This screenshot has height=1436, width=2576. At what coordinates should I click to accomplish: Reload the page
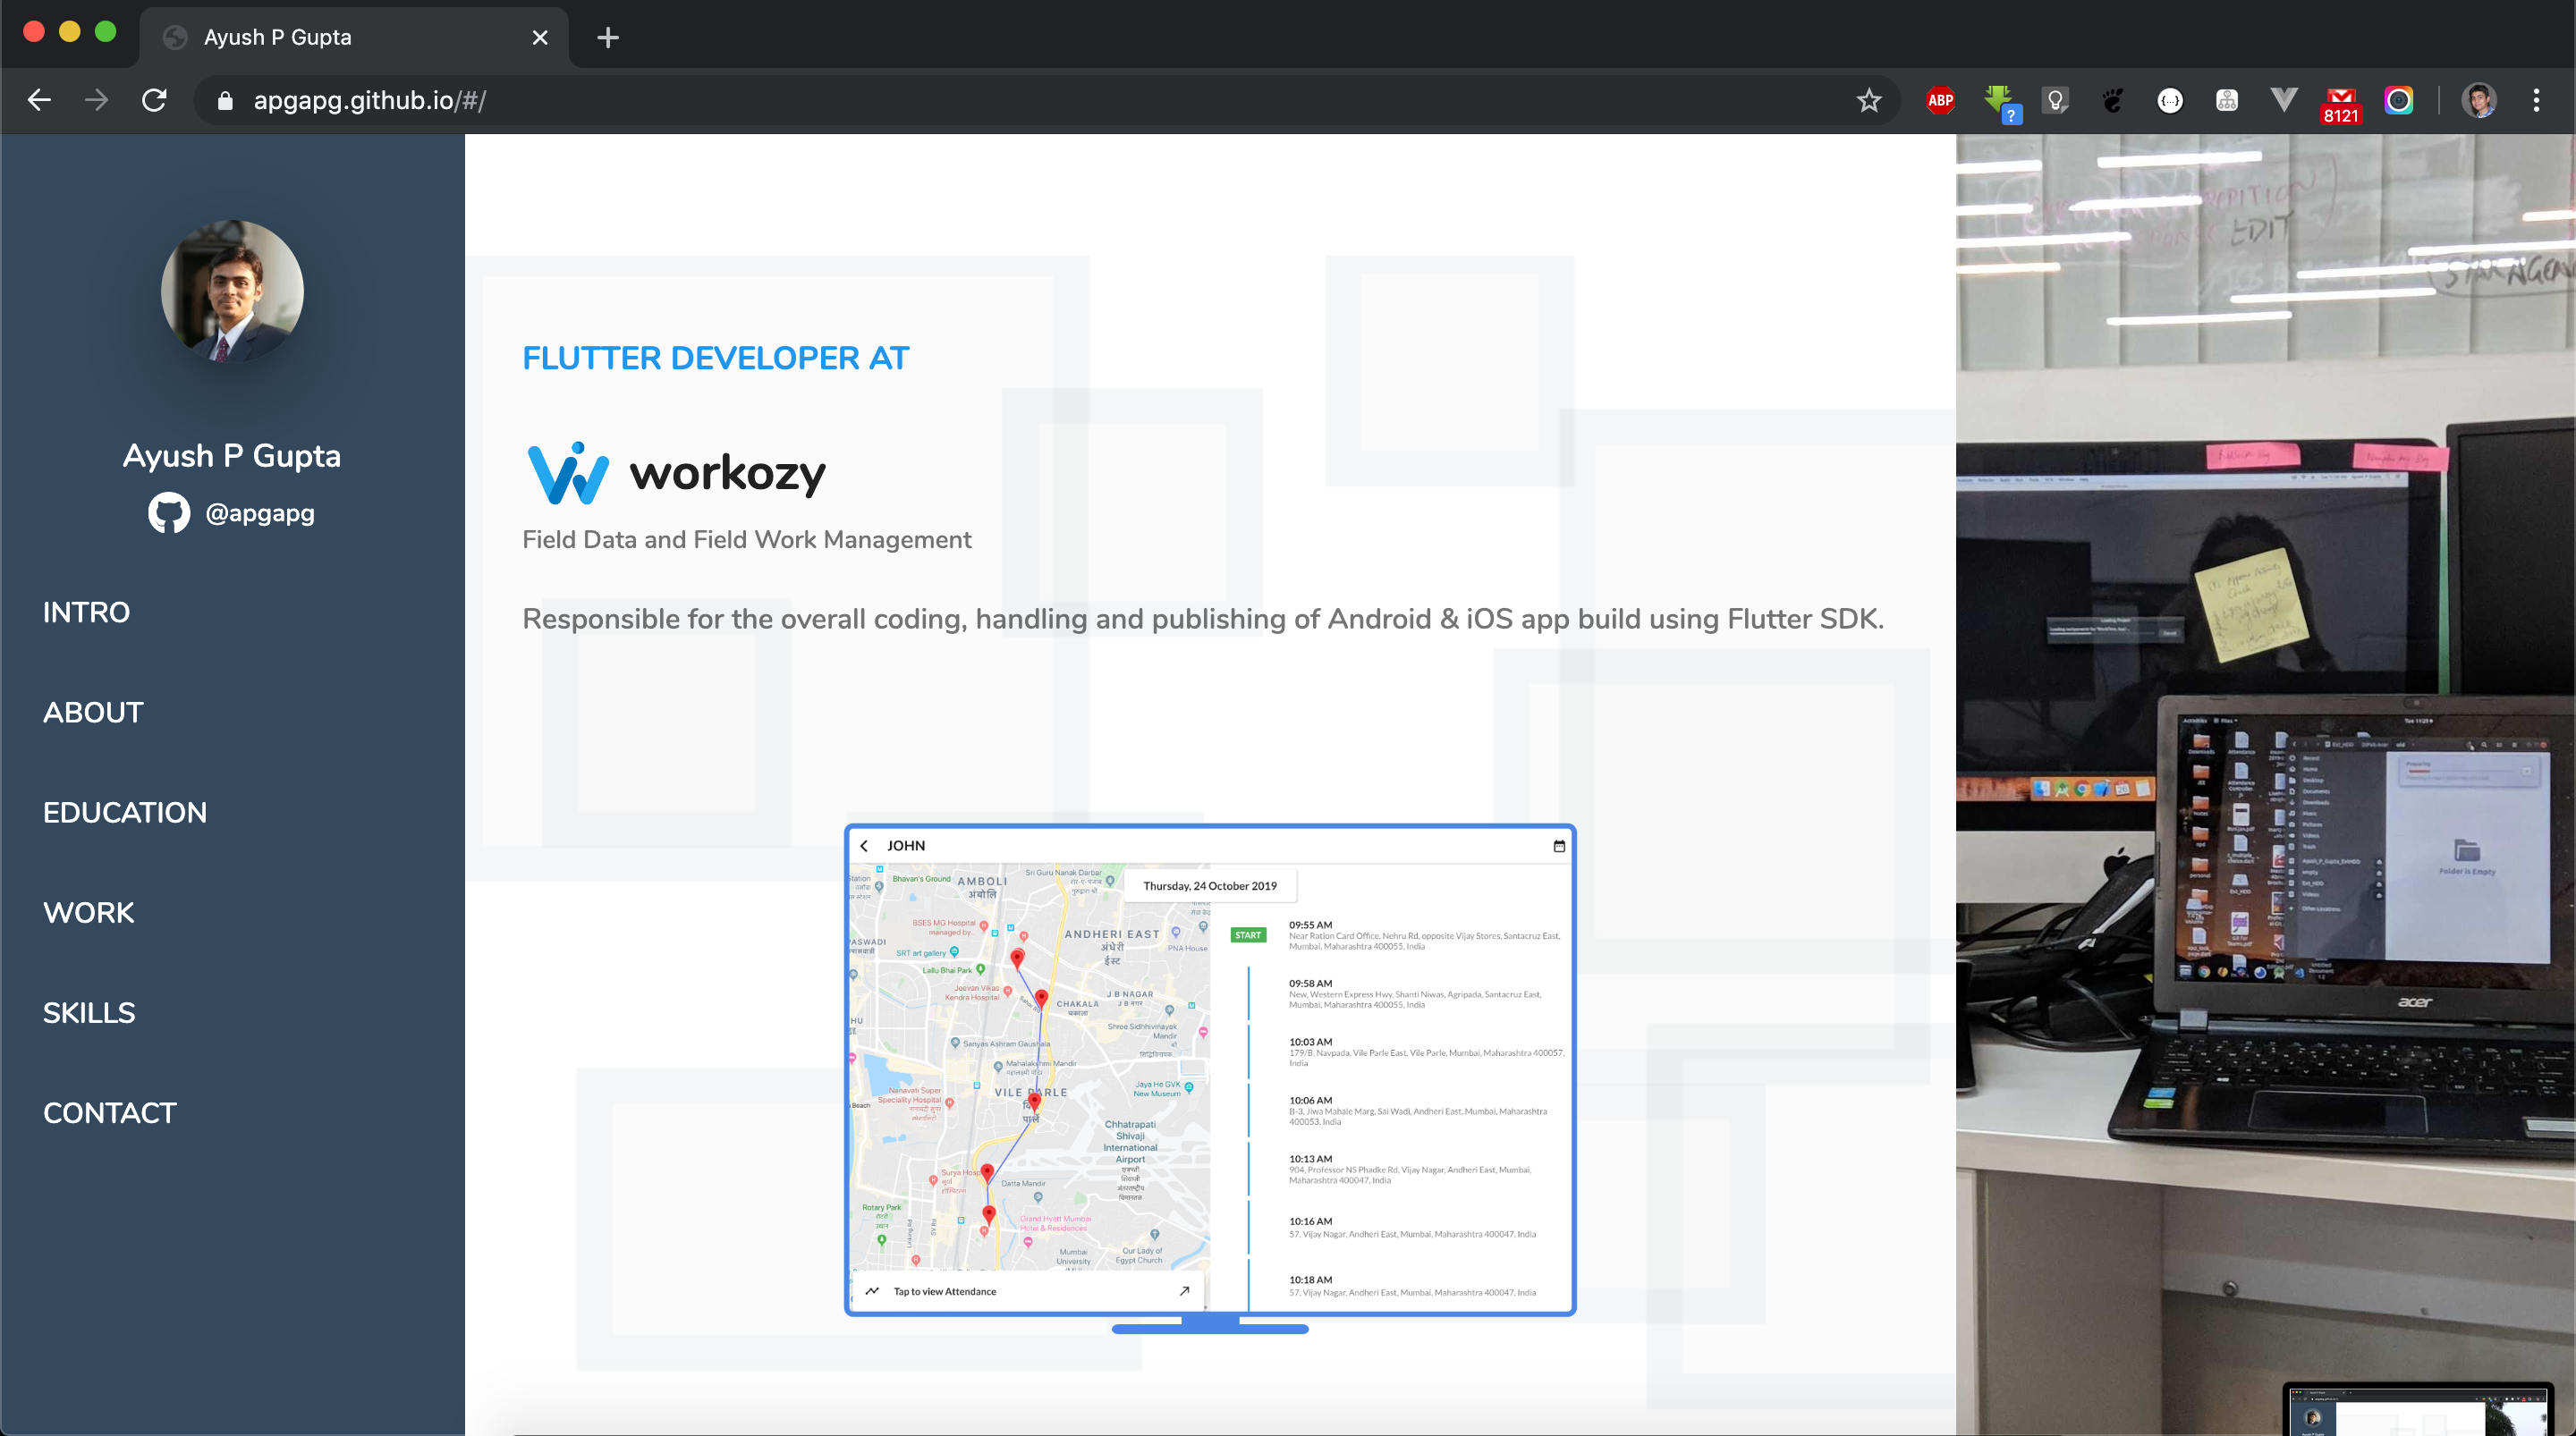(x=154, y=100)
